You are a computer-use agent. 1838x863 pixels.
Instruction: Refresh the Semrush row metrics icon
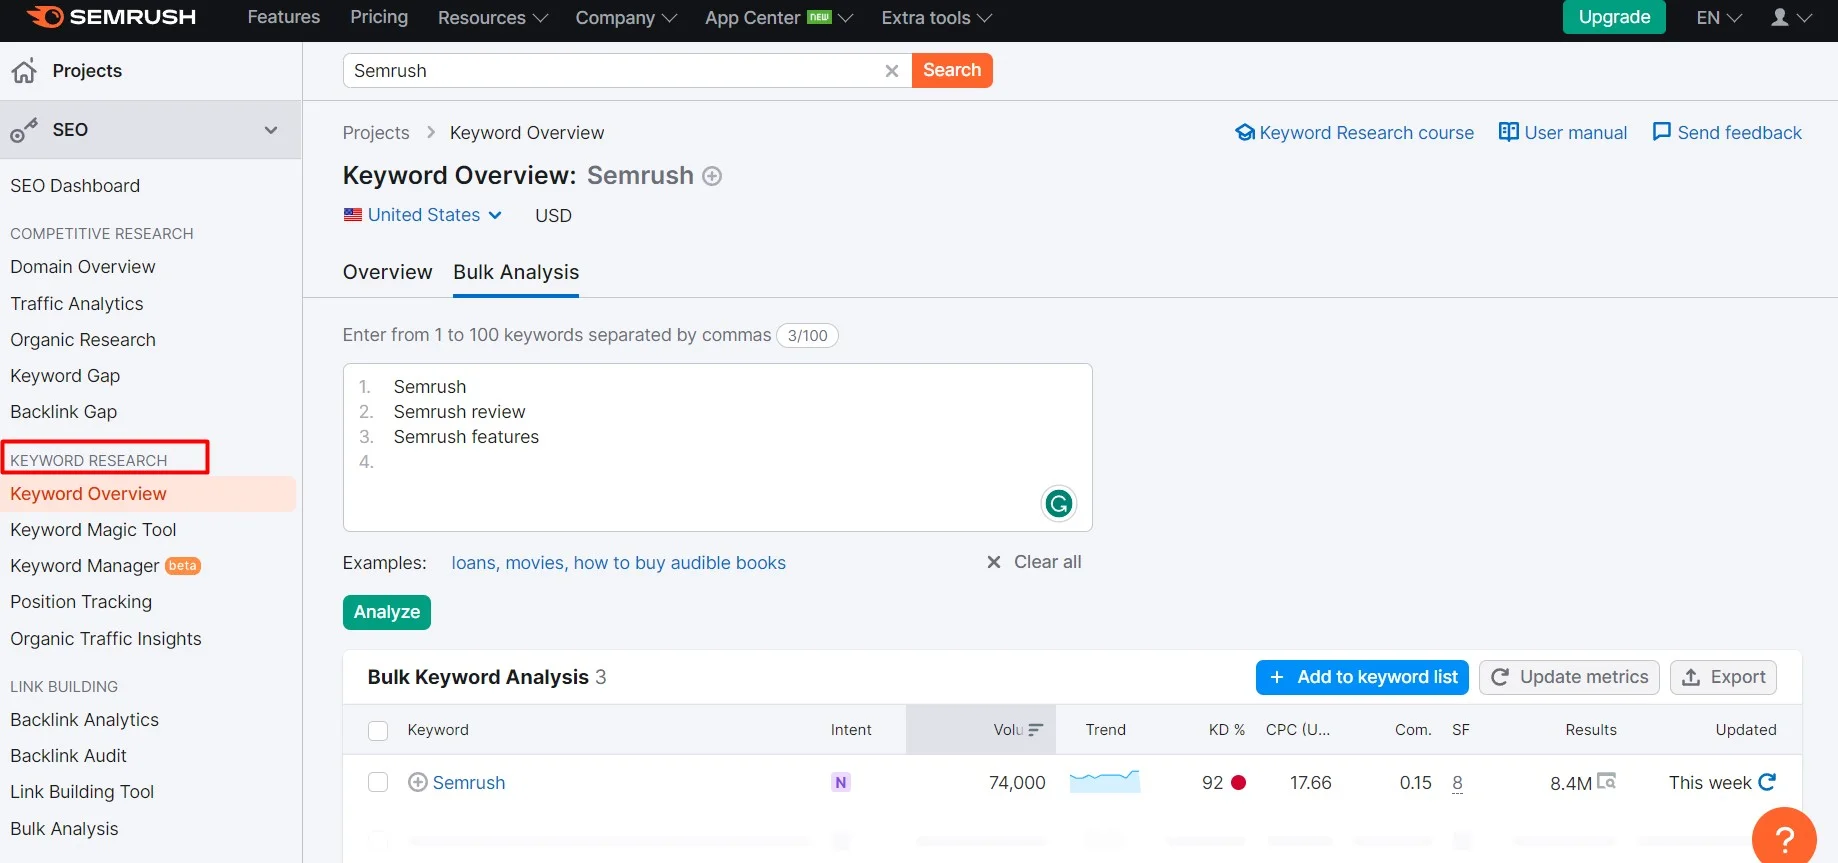pyautogui.click(x=1767, y=782)
